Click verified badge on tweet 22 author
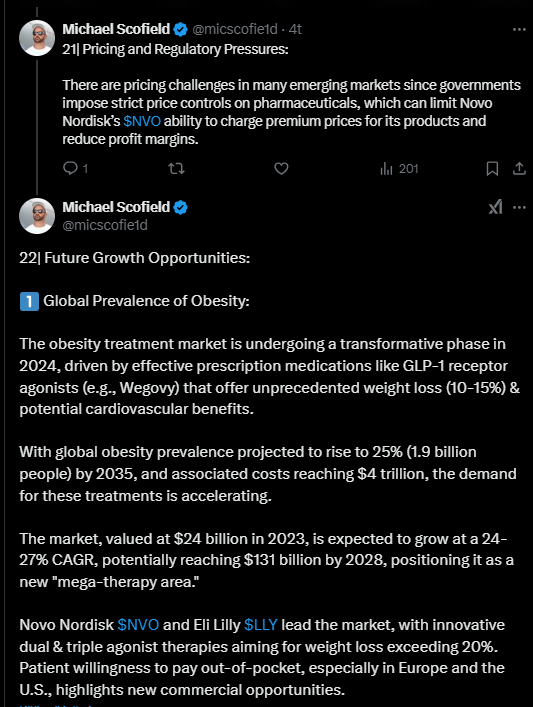 (x=180, y=208)
